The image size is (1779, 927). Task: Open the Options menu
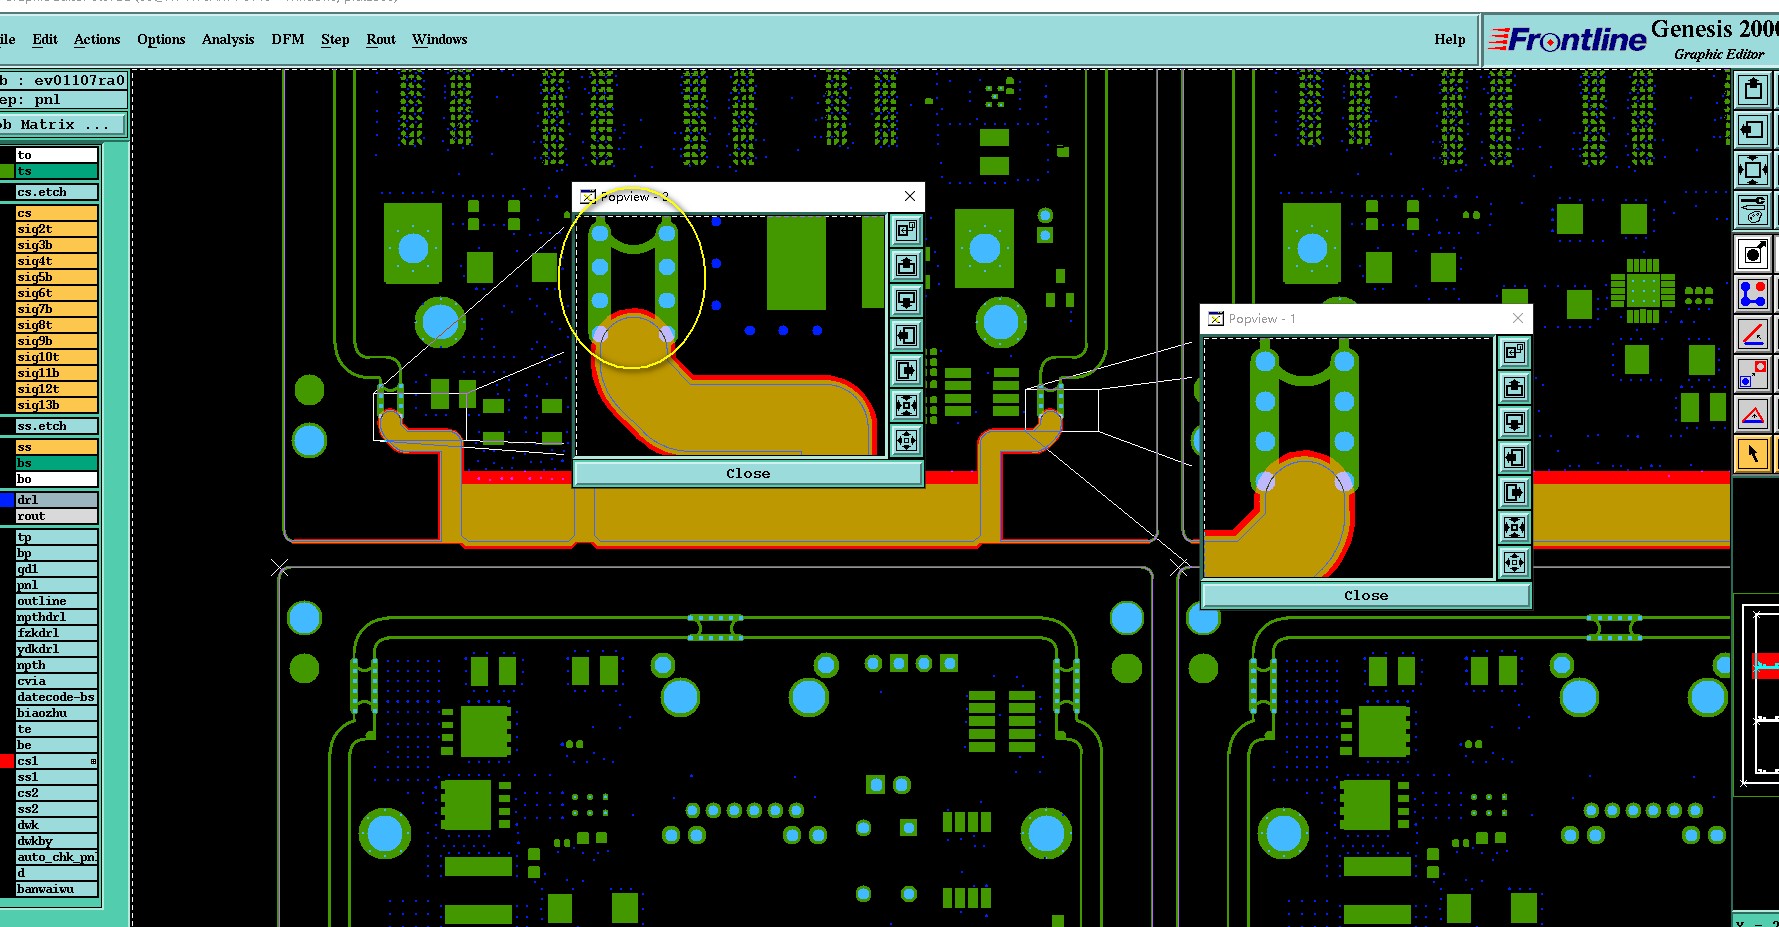click(x=161, y=40)
